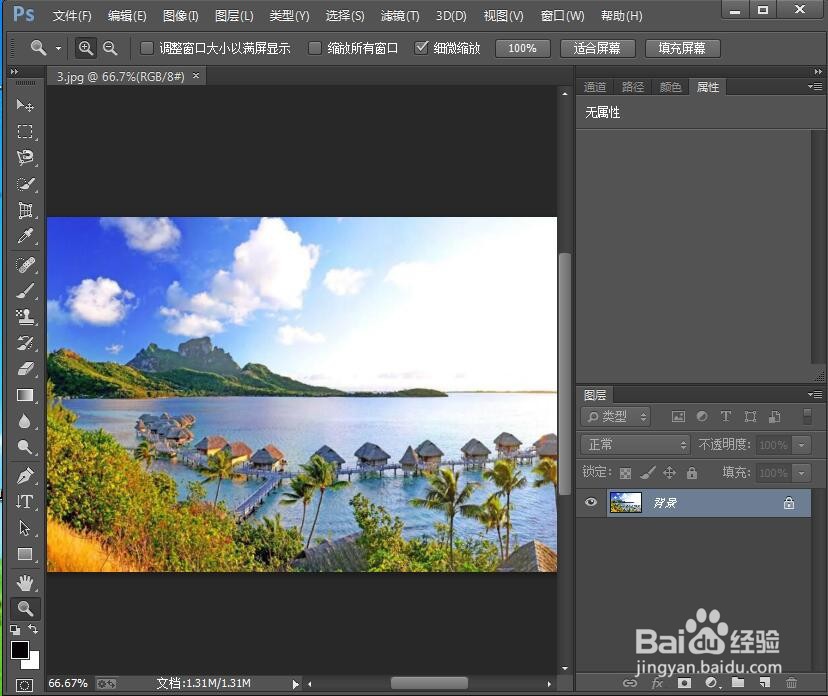Select the Blur tool
The height and width of the screenshot is (696, 828).
[25, 421]
